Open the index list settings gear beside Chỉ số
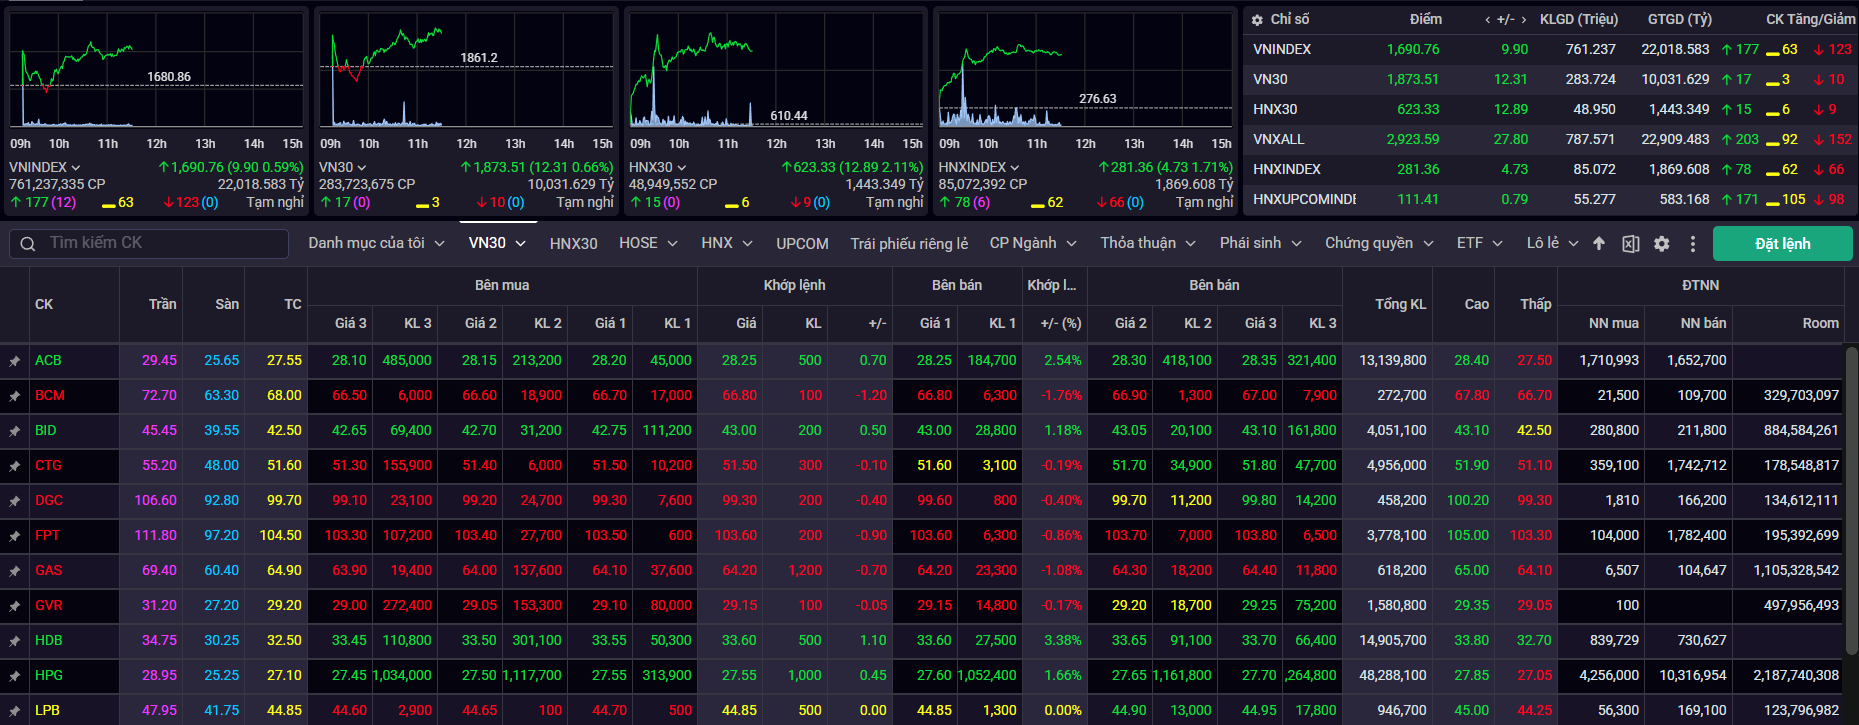This screenshot has width=1859, height=725. (1257, 20)
